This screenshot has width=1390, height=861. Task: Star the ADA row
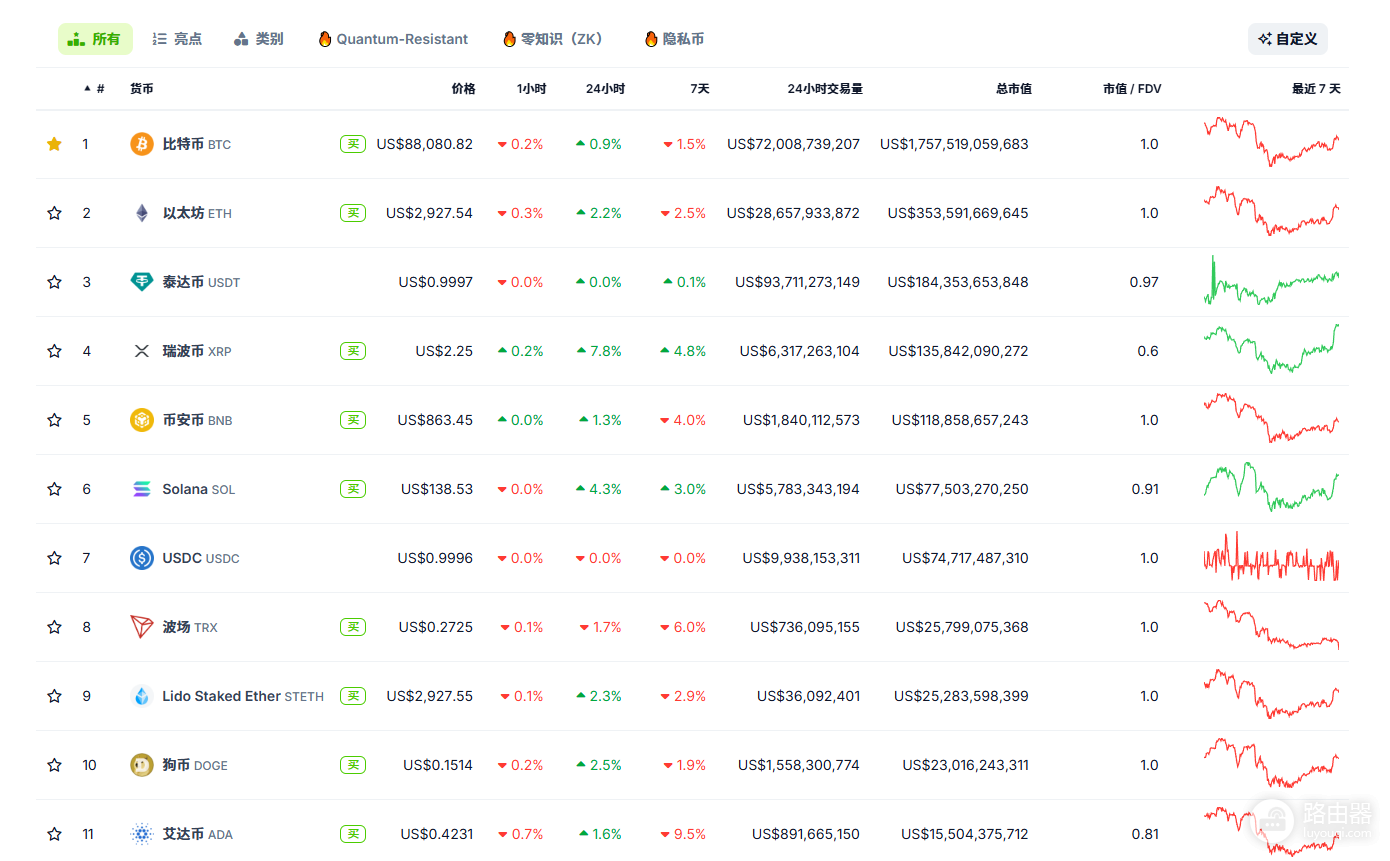(x=54, y=834)
